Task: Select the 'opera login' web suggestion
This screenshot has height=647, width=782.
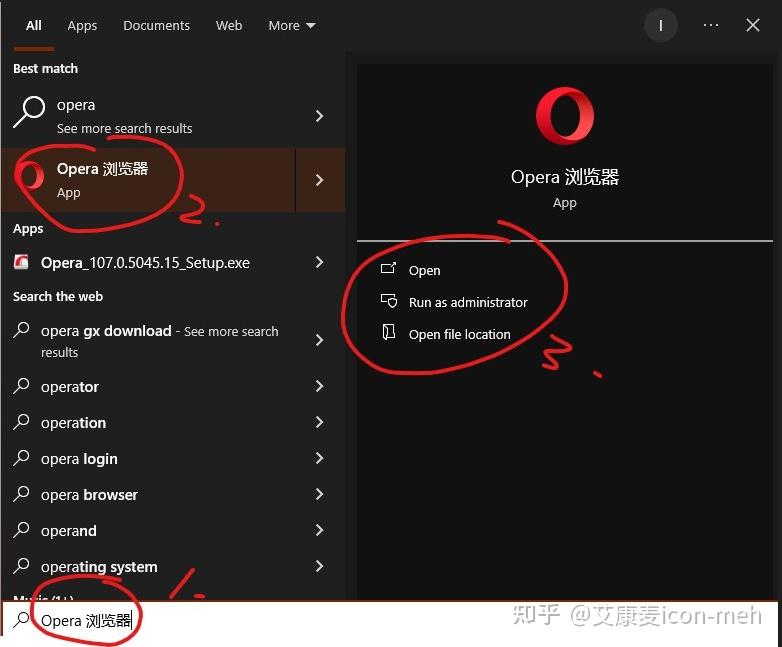Action: 173,458
